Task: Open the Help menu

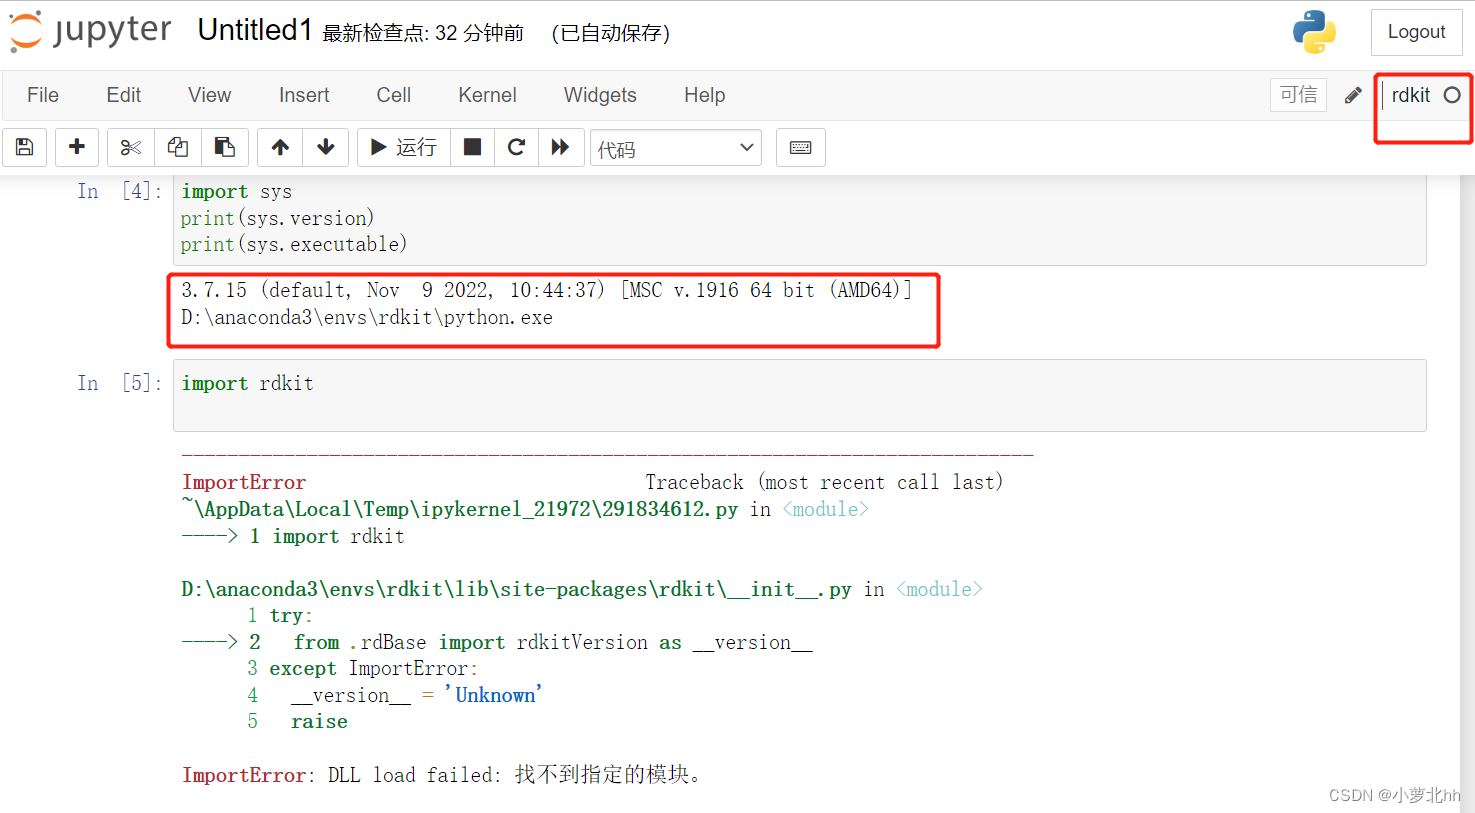Action: [704, 95]
